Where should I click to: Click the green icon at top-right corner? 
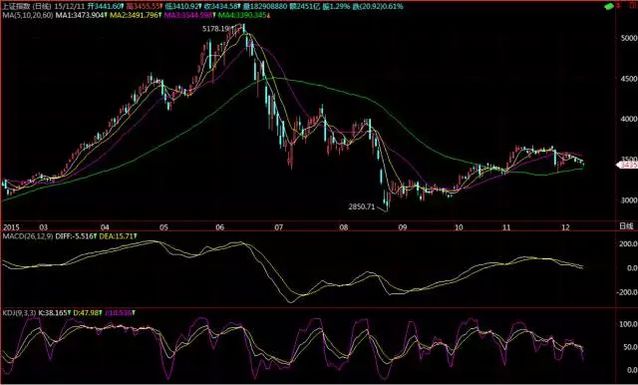coord(609,6)
